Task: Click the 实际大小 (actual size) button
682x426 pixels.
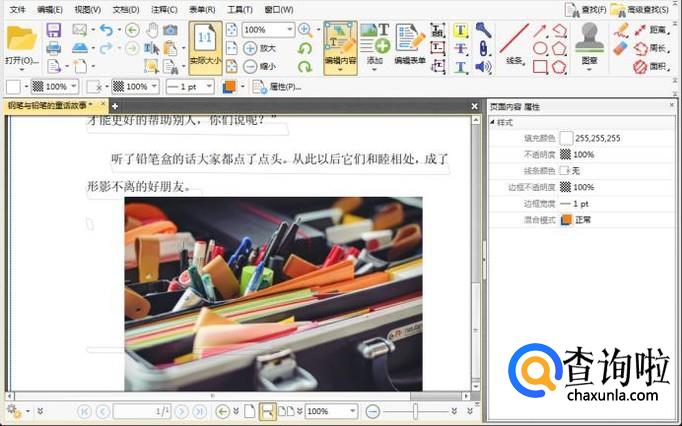Action: 205,47
